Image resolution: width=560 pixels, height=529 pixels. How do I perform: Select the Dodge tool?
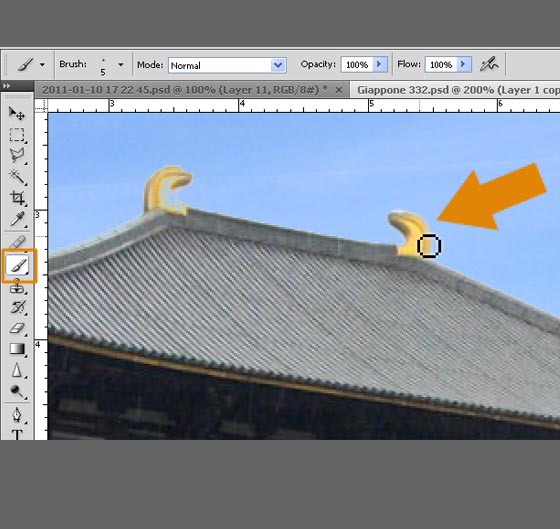coord(17,391)
